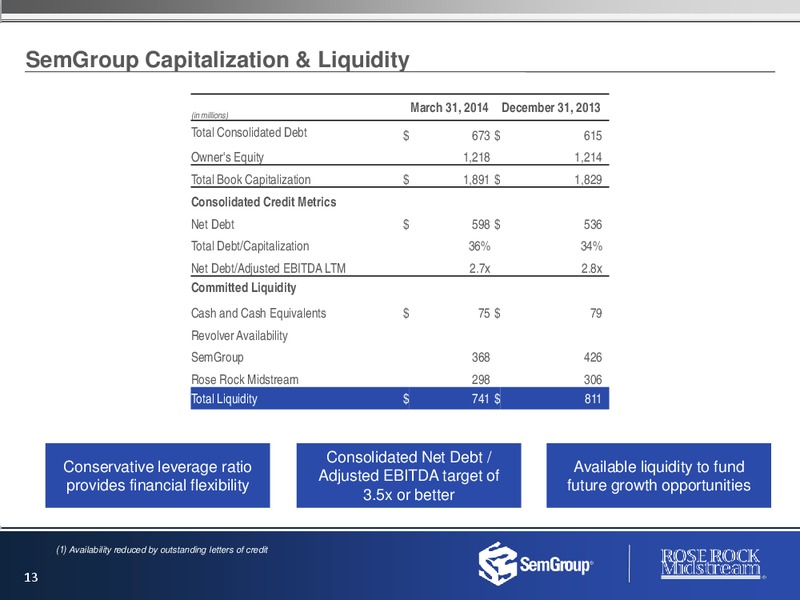Select 'Total Debt/Capitalization' label
This screenshot has width=800, height=600.
[x=250, y=246]
